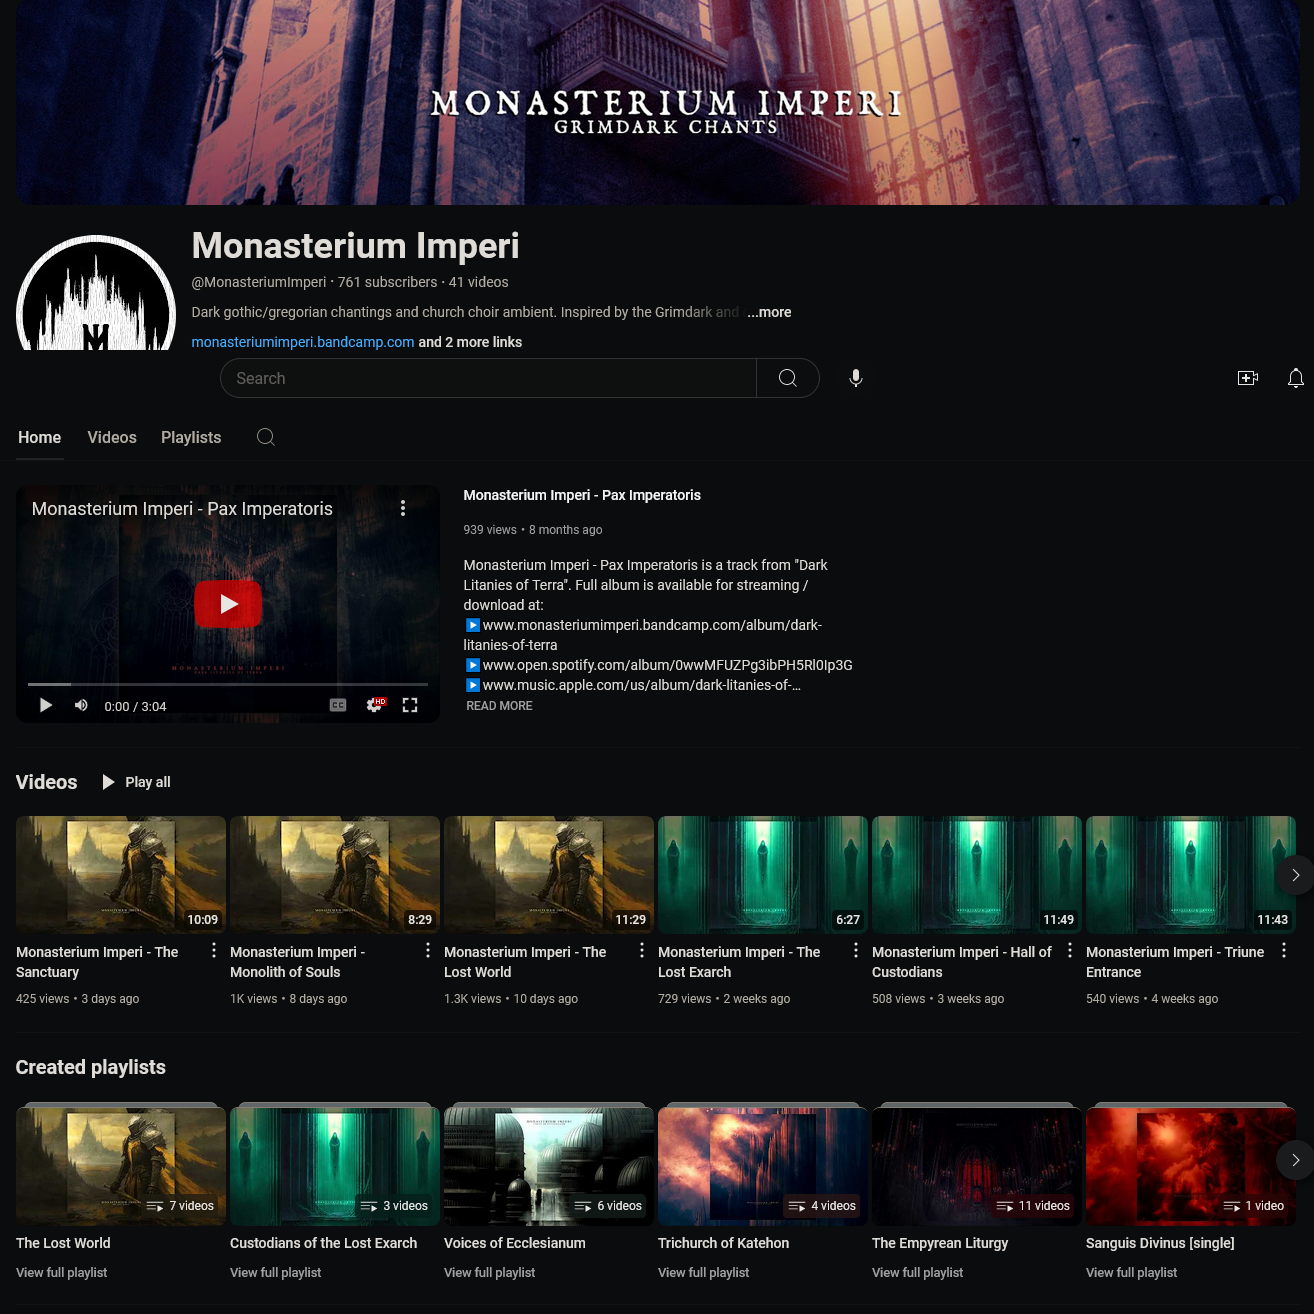The width and height of the screenshot is (1314, 1314).
Task: Click in the Search input field
Action: (x=488, y=378)
